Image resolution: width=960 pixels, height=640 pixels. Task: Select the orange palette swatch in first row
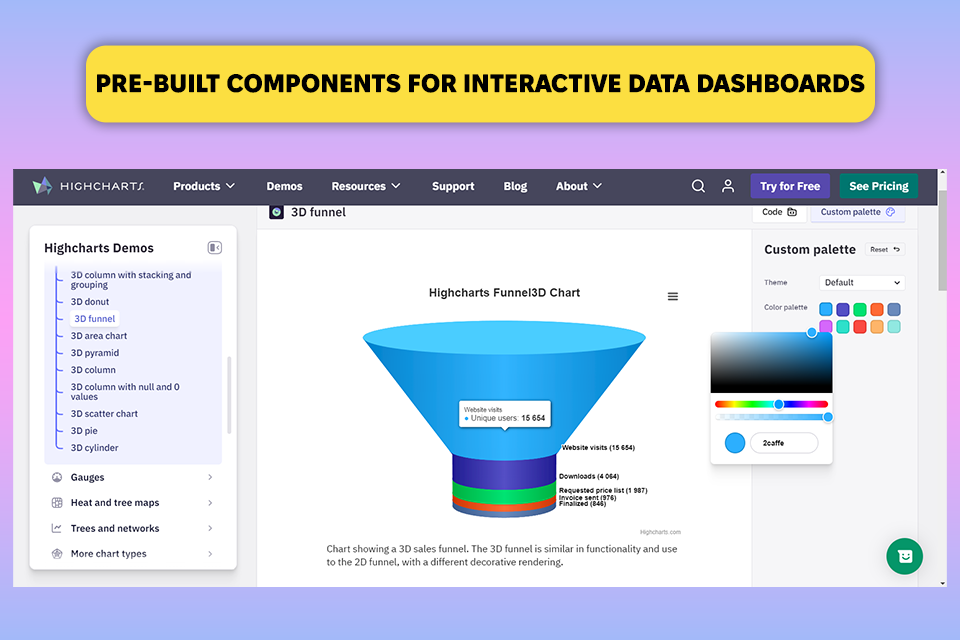click(877, 309)
